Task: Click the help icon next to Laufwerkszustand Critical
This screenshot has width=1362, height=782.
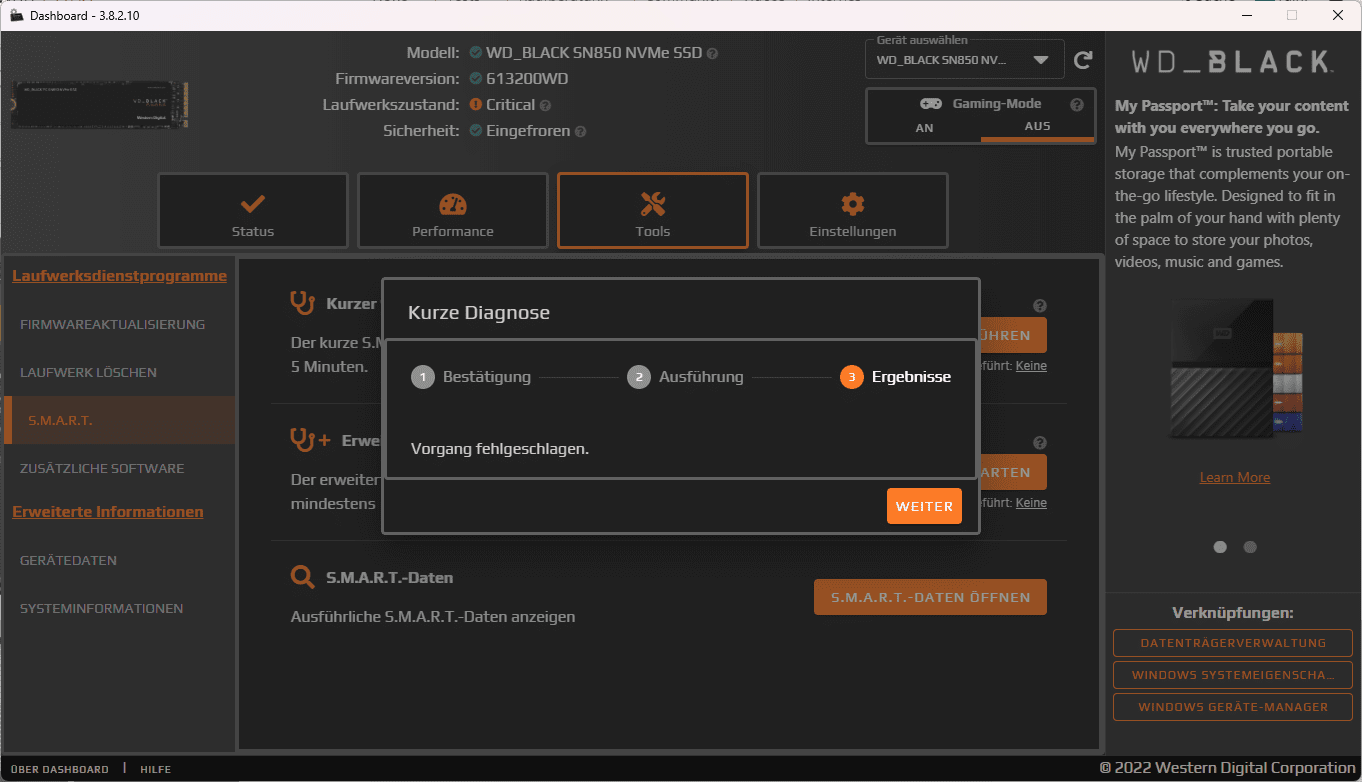Action: 545,105
